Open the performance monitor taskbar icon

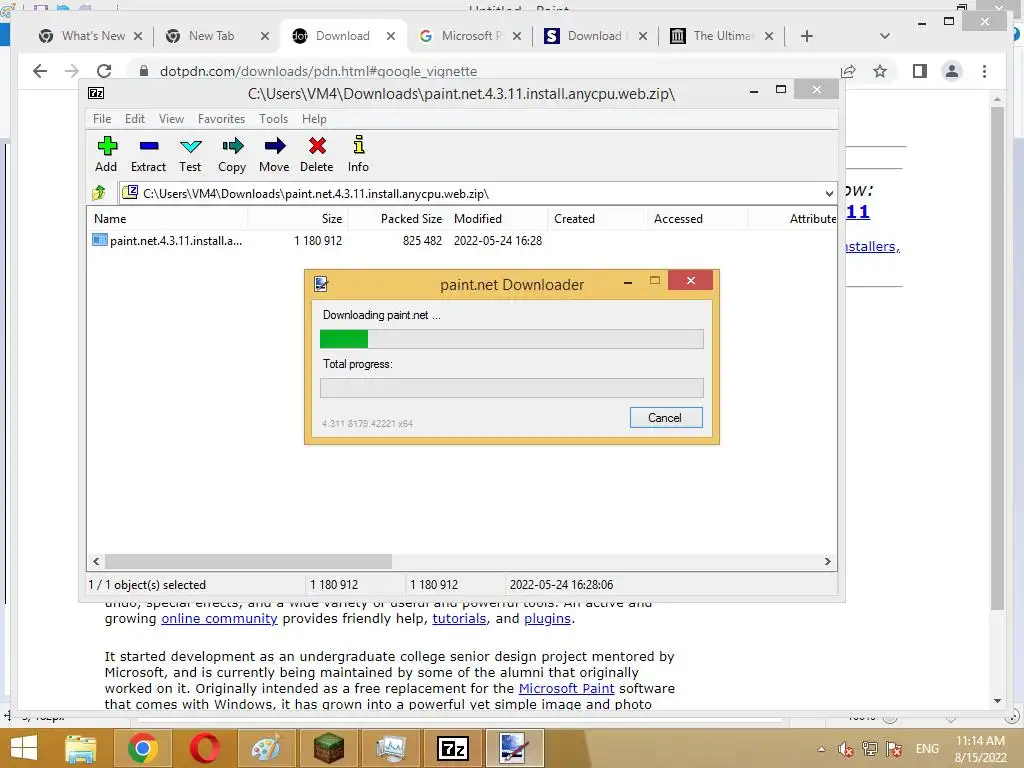391,748
